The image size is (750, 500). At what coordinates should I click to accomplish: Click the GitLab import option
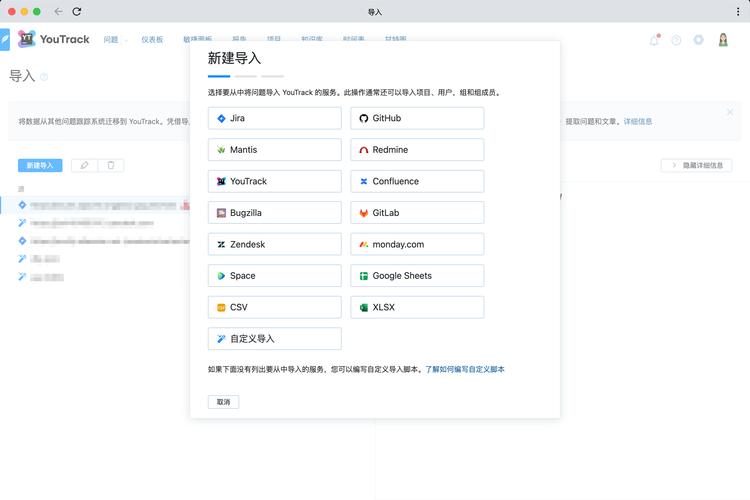click(x=417, y=213)
